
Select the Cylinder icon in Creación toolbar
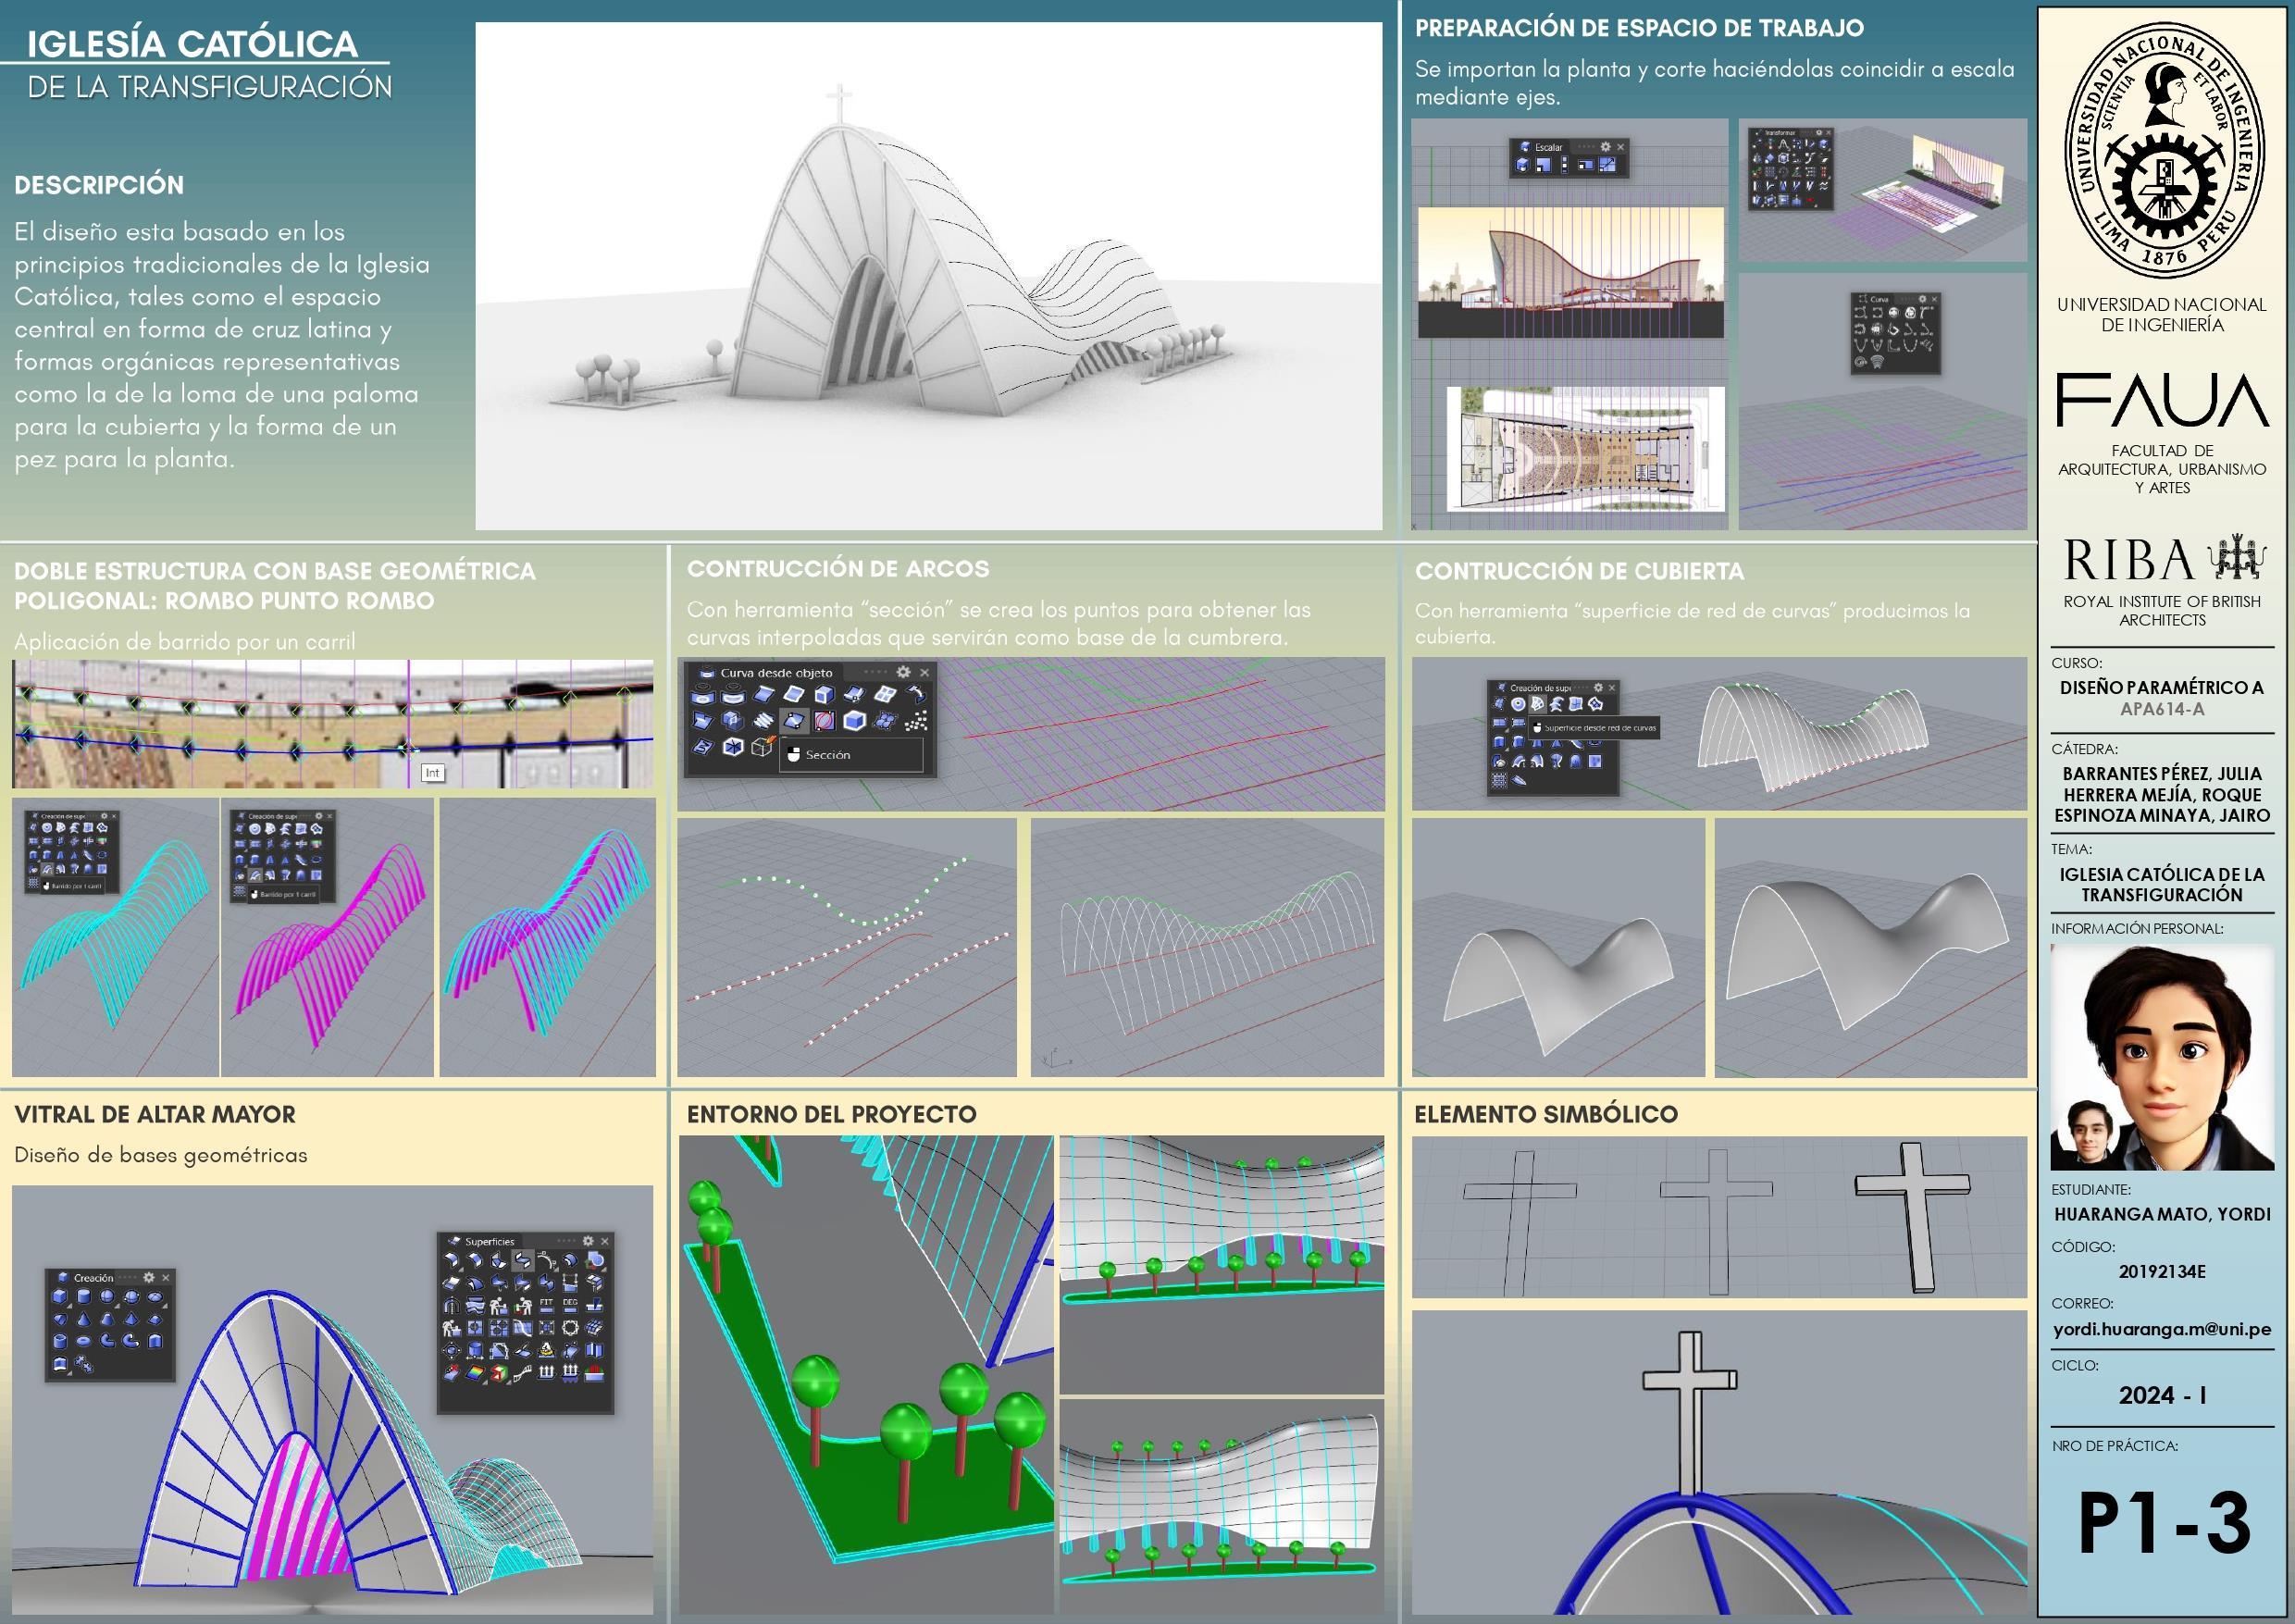point(84,1297)
